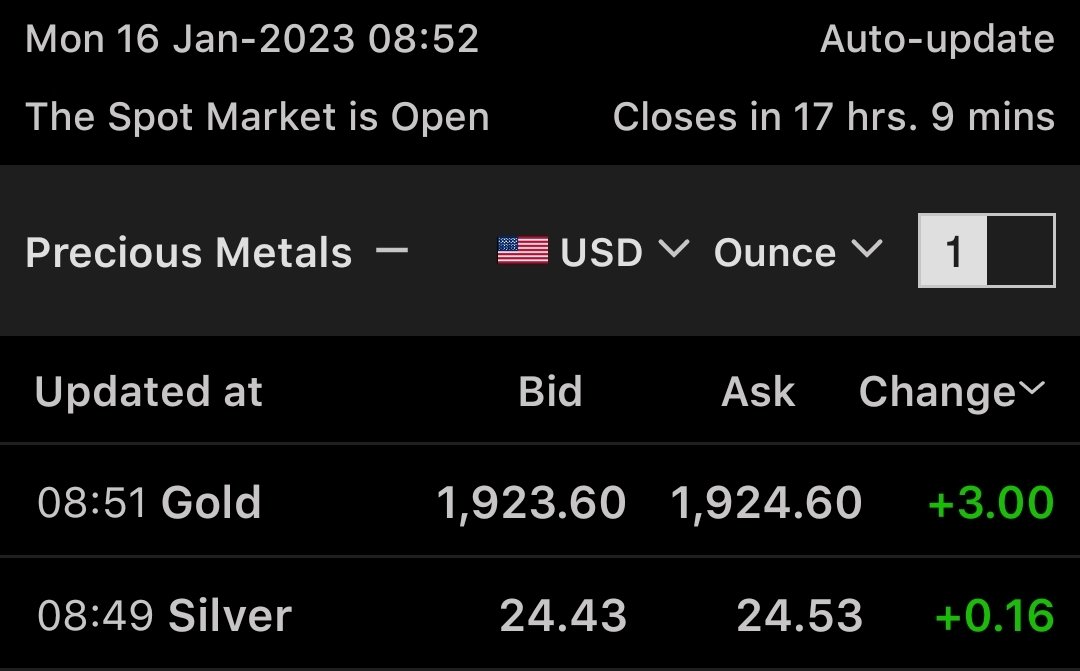Click the Precious Metals heading
The height and width of the screenshot is (671, 1080).
(189, 252)
